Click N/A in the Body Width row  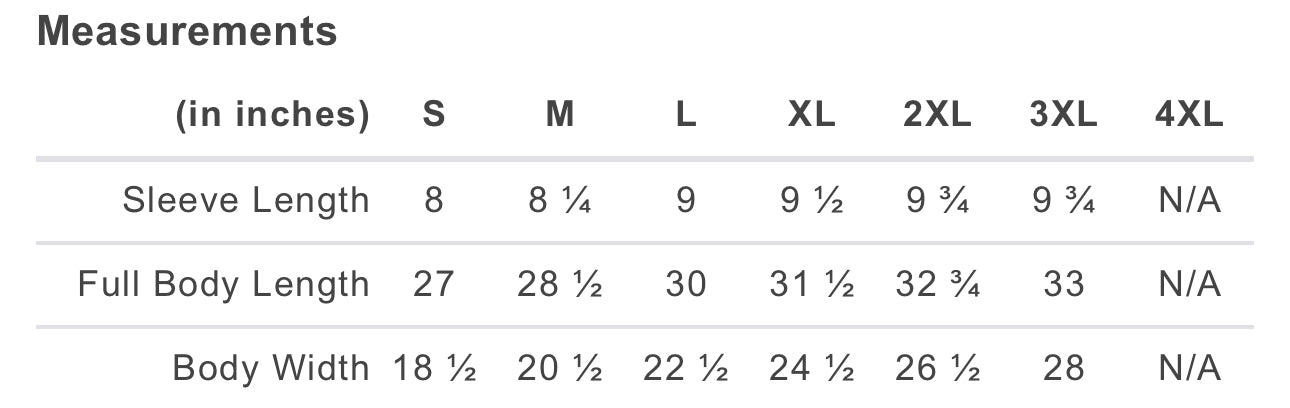point(1189,368)
